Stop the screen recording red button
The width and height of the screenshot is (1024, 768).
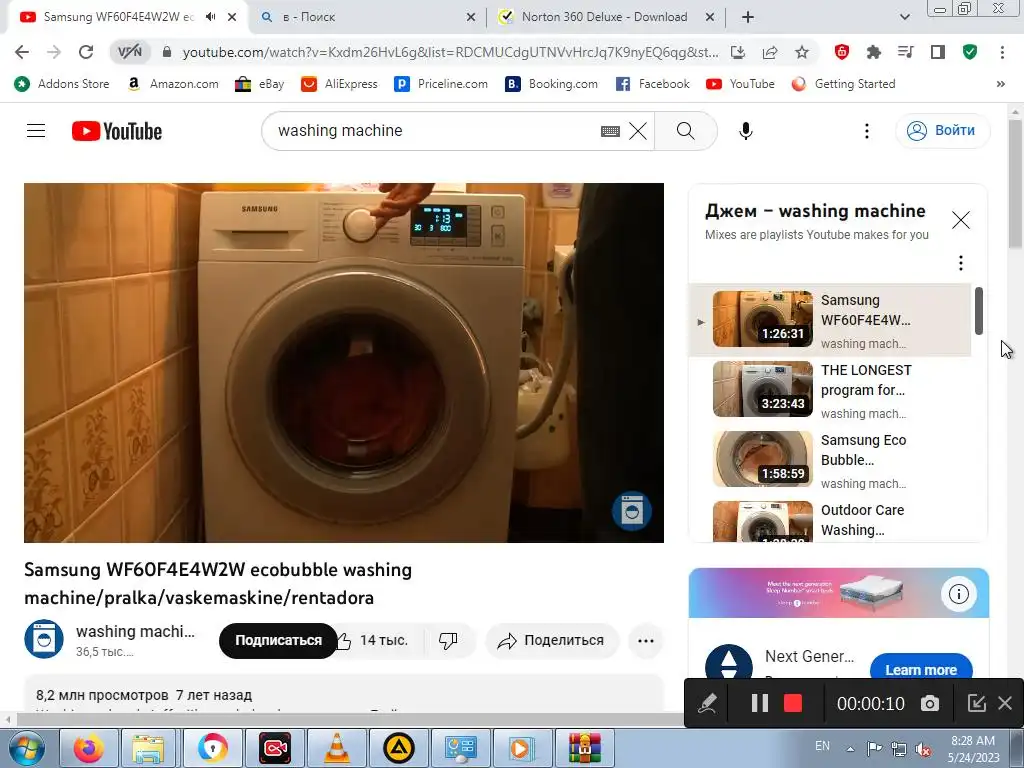(x=793, y=703)
